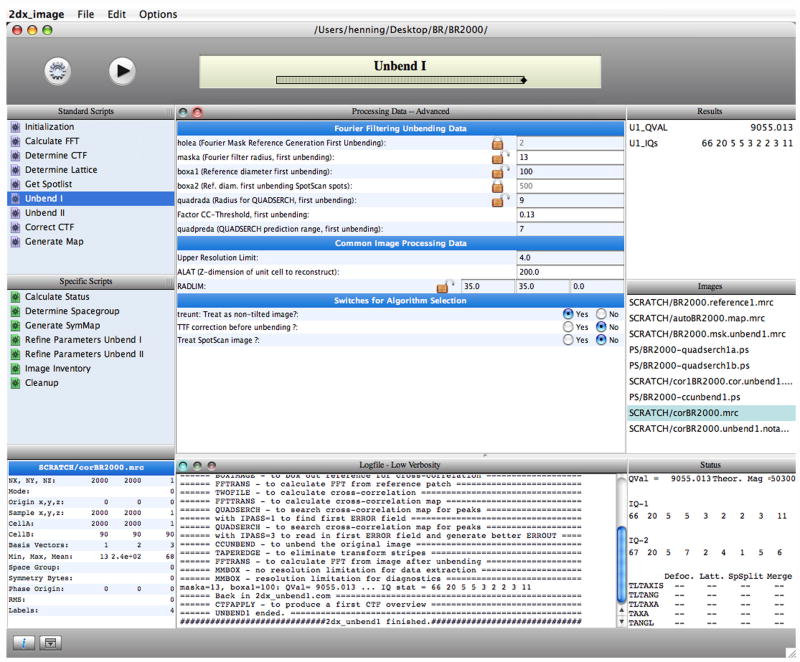Choose No for treunt non-tilted image

[600, 313]
